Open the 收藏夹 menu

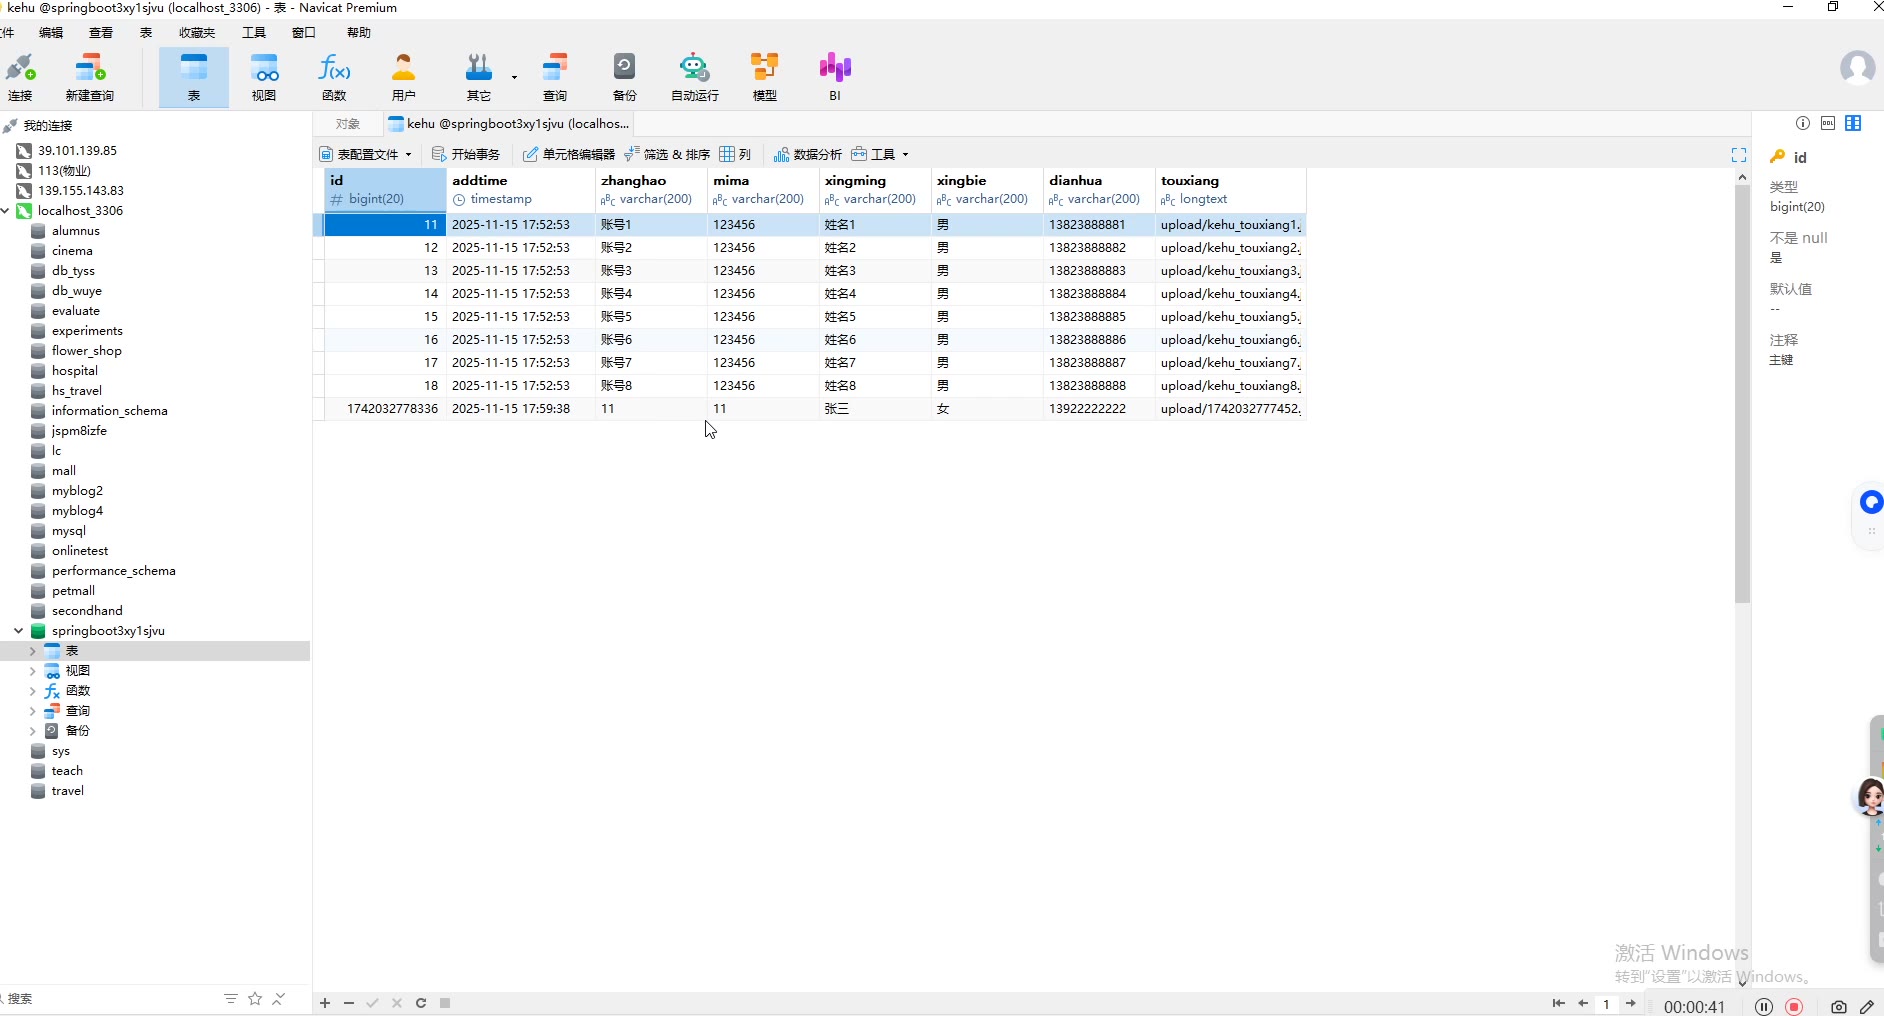pyautogui.click(x=197, y=33)
